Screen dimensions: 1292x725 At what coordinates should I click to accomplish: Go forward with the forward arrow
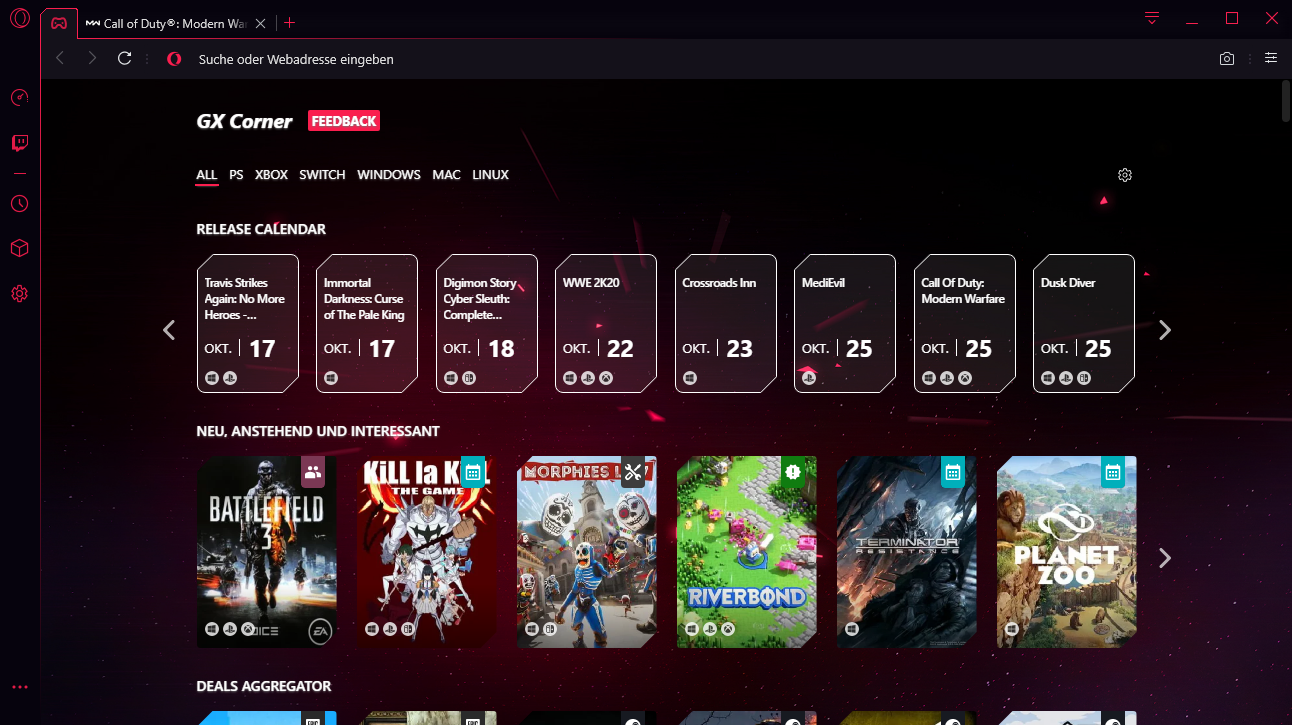click(x=92, y=59)
